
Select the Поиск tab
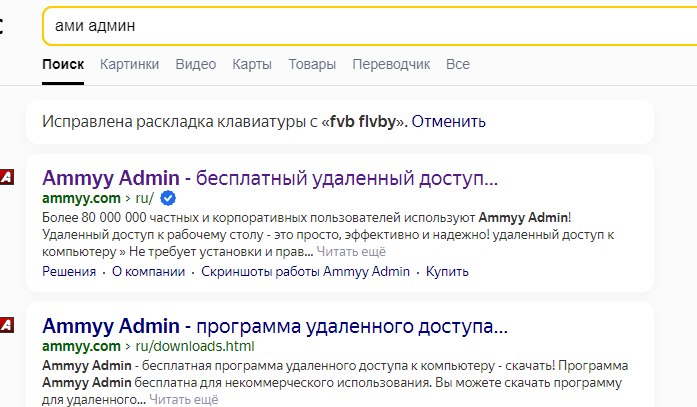63,64
